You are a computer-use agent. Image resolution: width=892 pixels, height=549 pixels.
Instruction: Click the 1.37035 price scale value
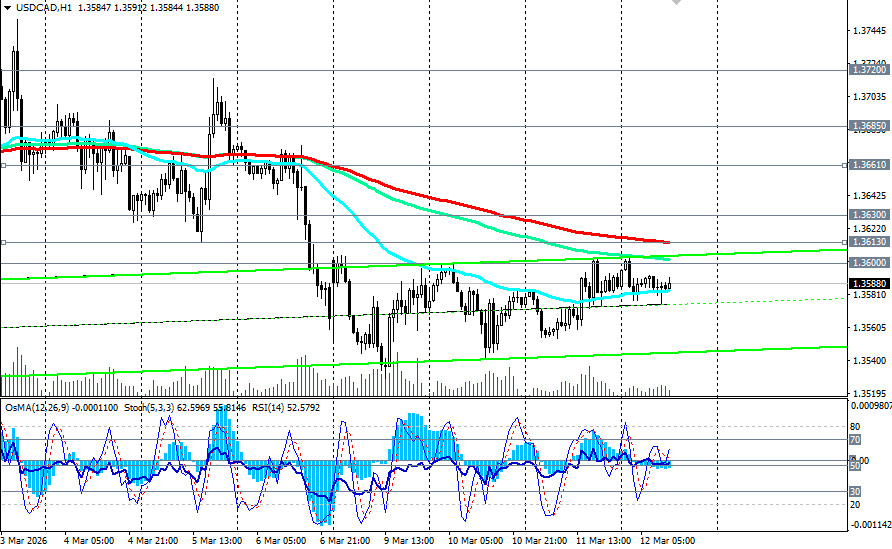point(870,97)
